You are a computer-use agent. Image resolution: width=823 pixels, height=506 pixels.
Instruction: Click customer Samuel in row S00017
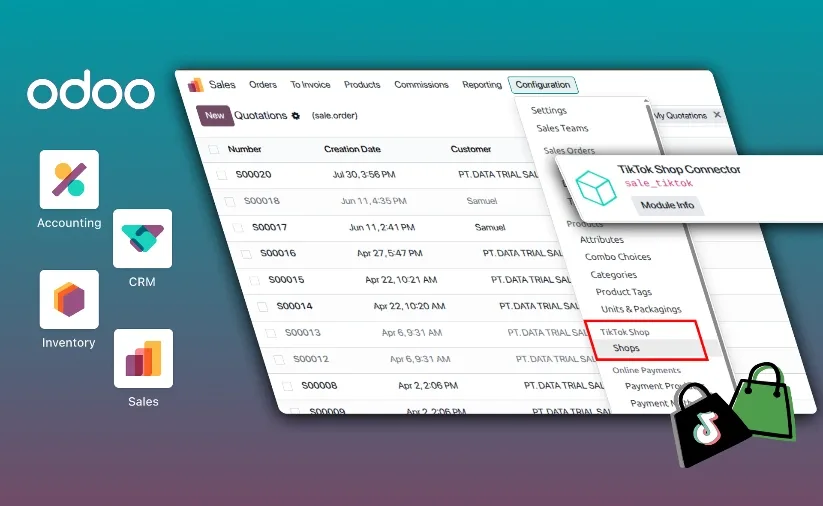click(x=490, y=227)
